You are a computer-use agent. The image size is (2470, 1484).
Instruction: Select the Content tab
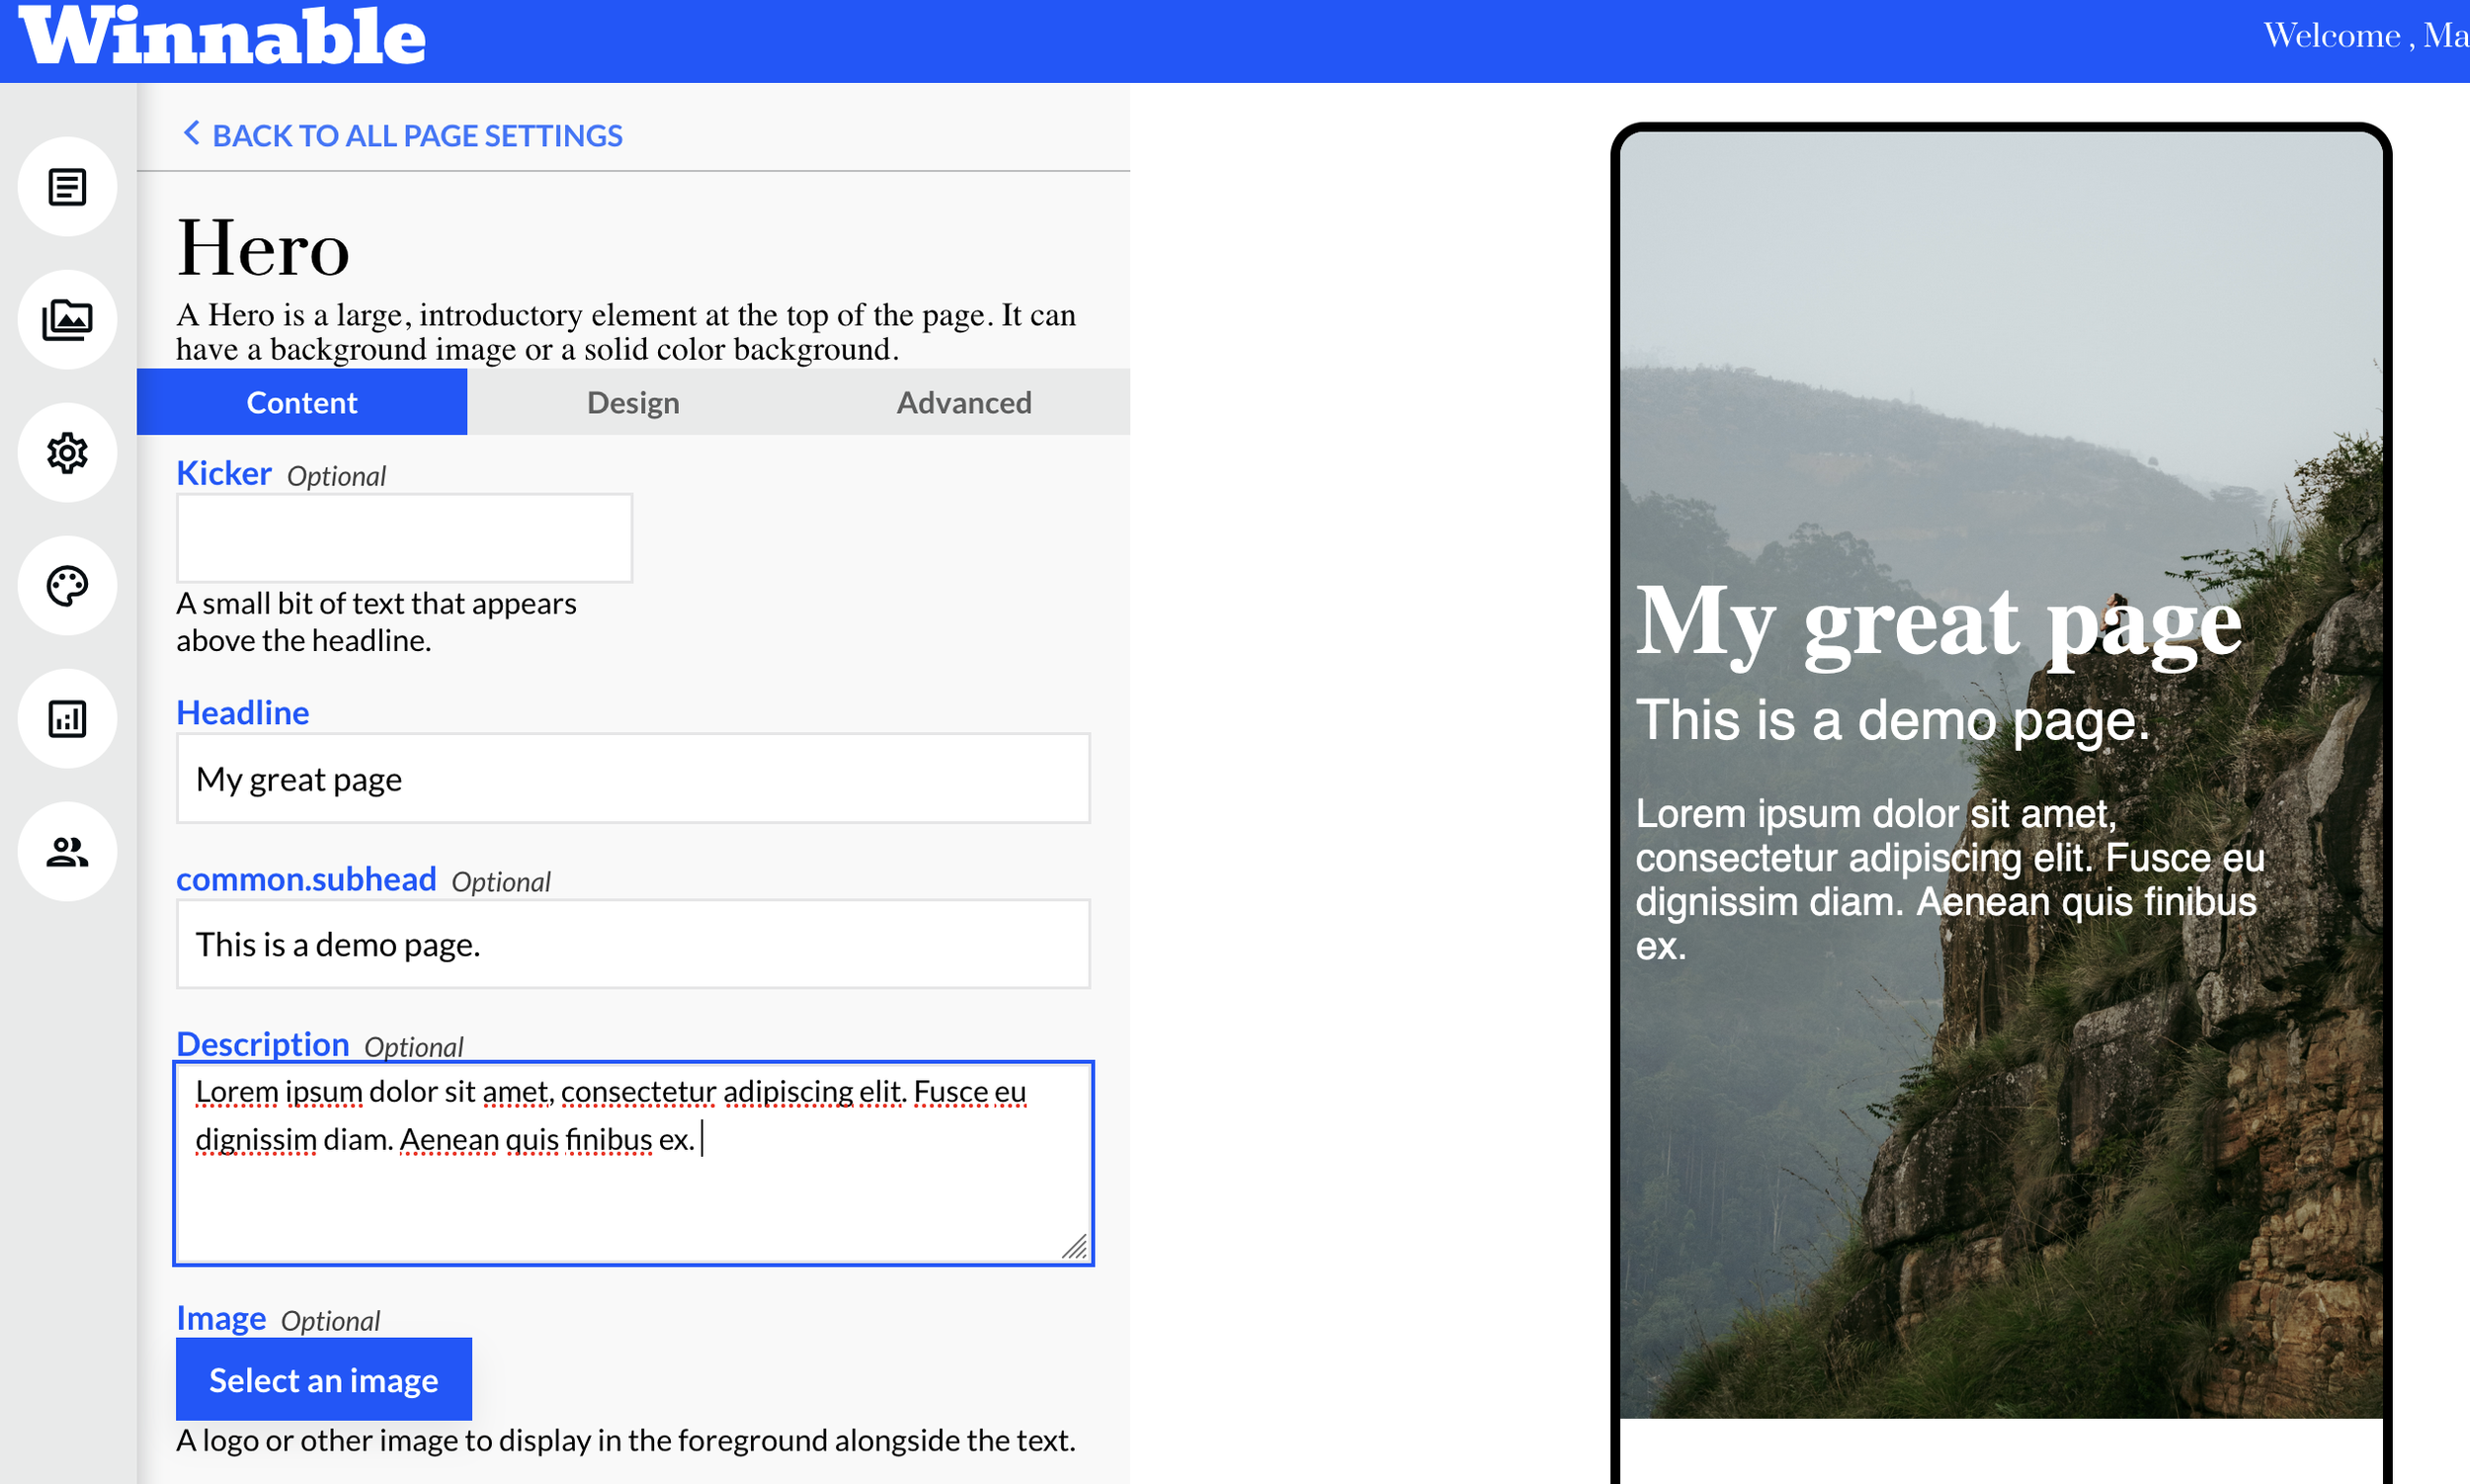[301, 402]
